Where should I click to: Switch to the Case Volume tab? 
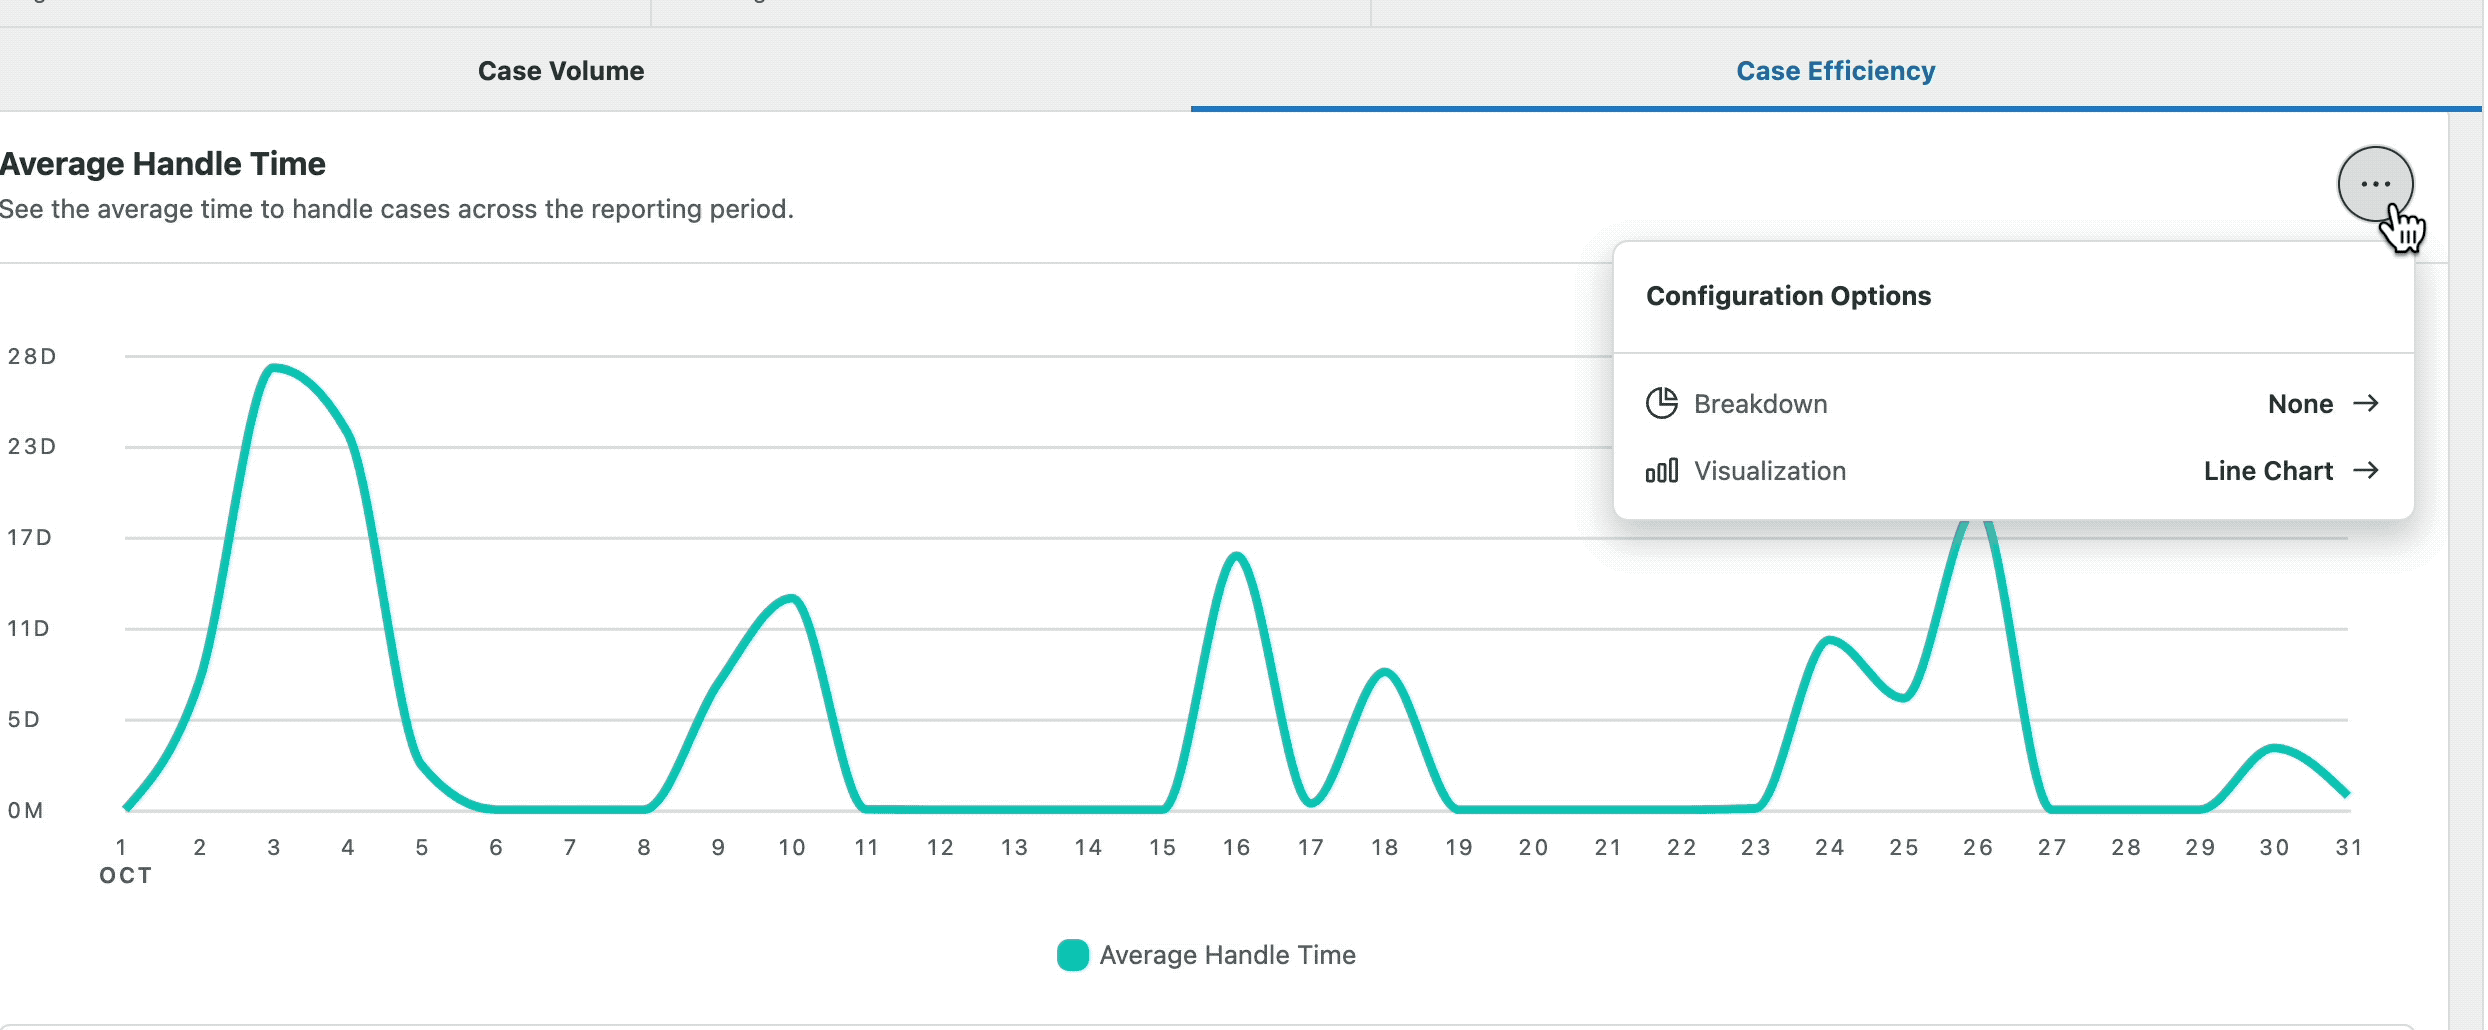coord(561,71)
